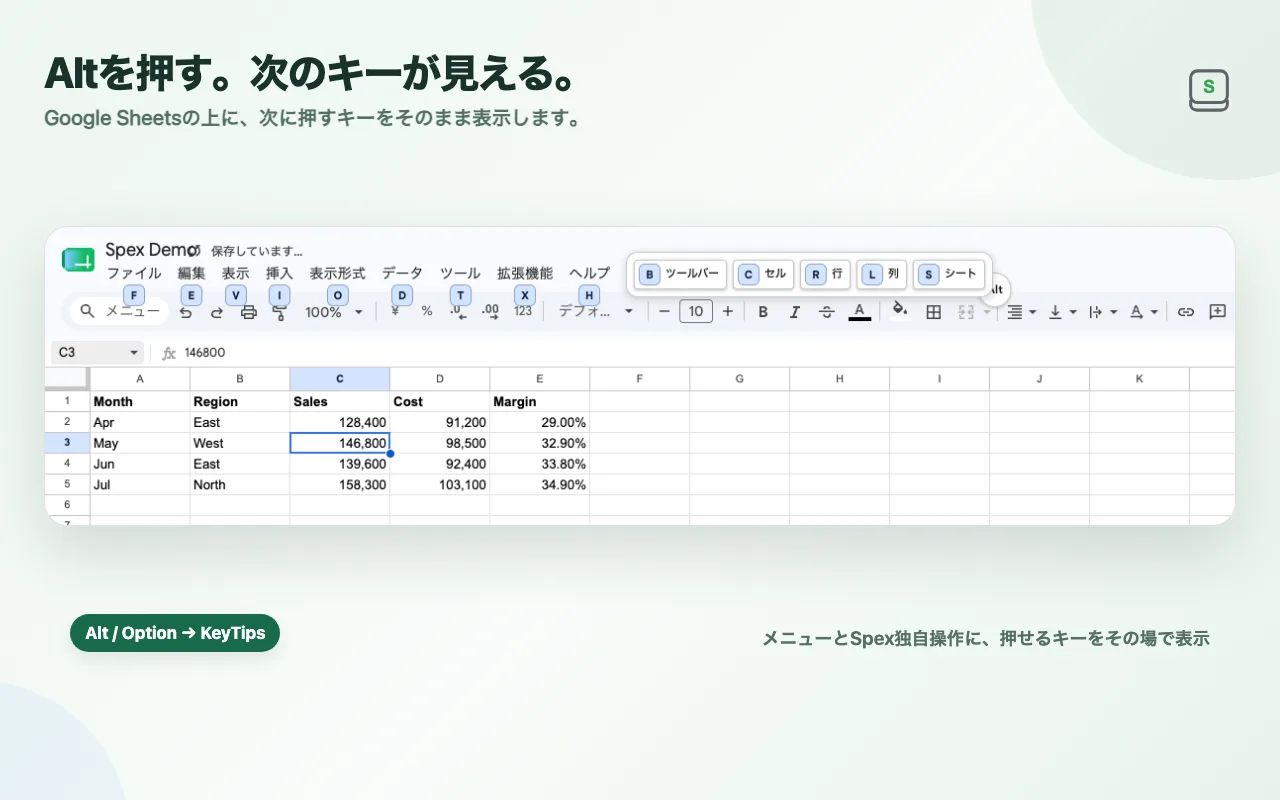Click the L 列 KeyTips button
Image resolution: width=1280 pixels, height=800 pixels.
coord(881,274)
